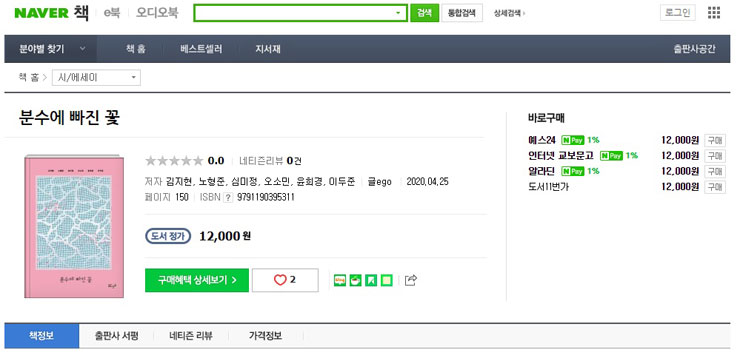
Task: Open author 이두준 link
Action: coord(342,182)
